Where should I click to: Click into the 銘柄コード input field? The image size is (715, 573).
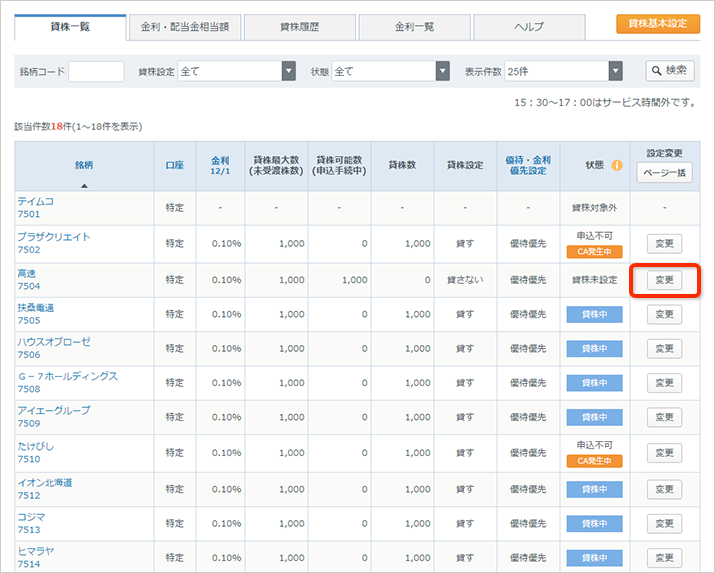pos(96,71)
